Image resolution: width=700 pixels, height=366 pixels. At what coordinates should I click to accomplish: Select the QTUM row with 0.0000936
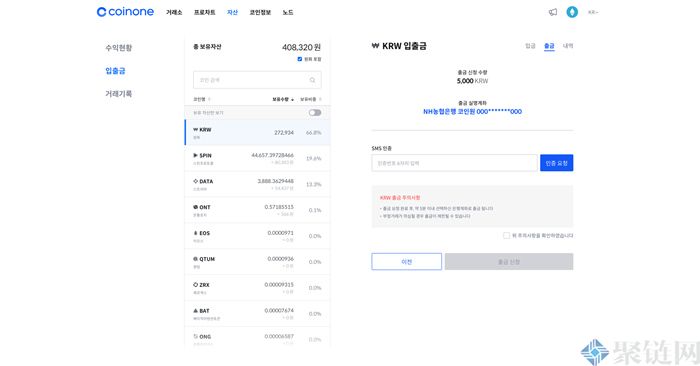pos(258,262)
